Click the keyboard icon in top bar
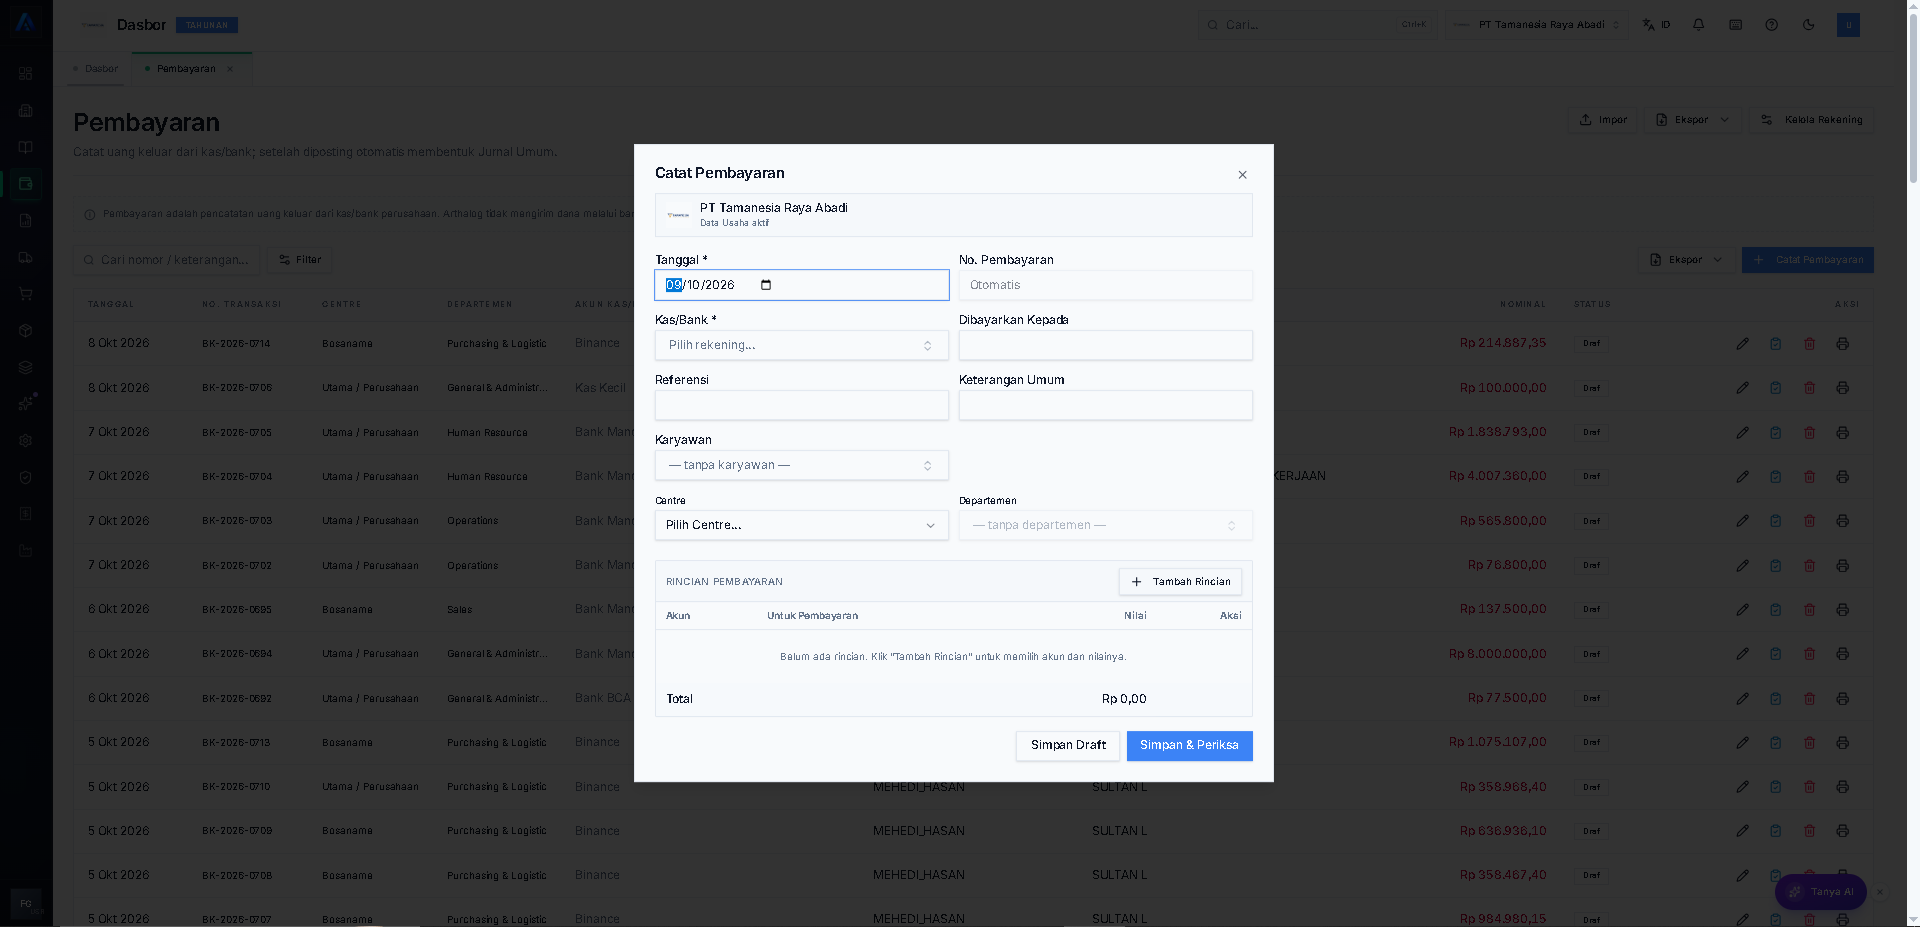Image resolution: width=1920 pixels, height=927 pixels. pyautogui.click(x=1735, y=25)
